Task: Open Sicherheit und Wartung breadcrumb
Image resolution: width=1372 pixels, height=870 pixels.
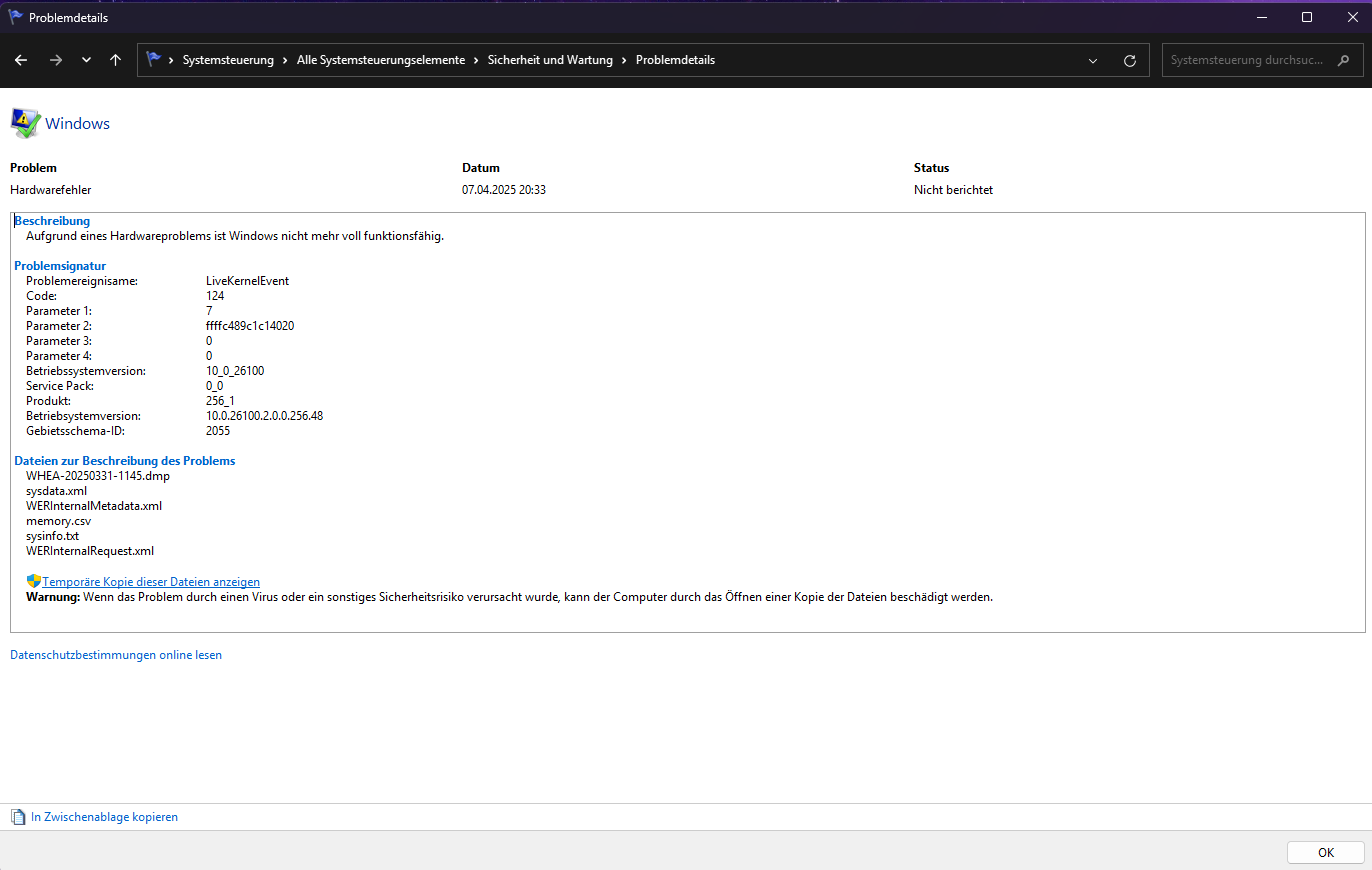Action: tap(550, 60)
